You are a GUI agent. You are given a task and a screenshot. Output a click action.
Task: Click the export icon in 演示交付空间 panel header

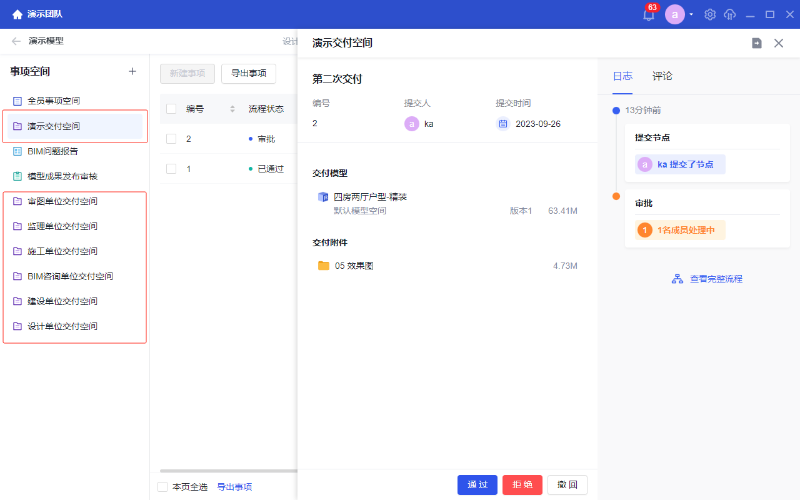pos(756,43)
